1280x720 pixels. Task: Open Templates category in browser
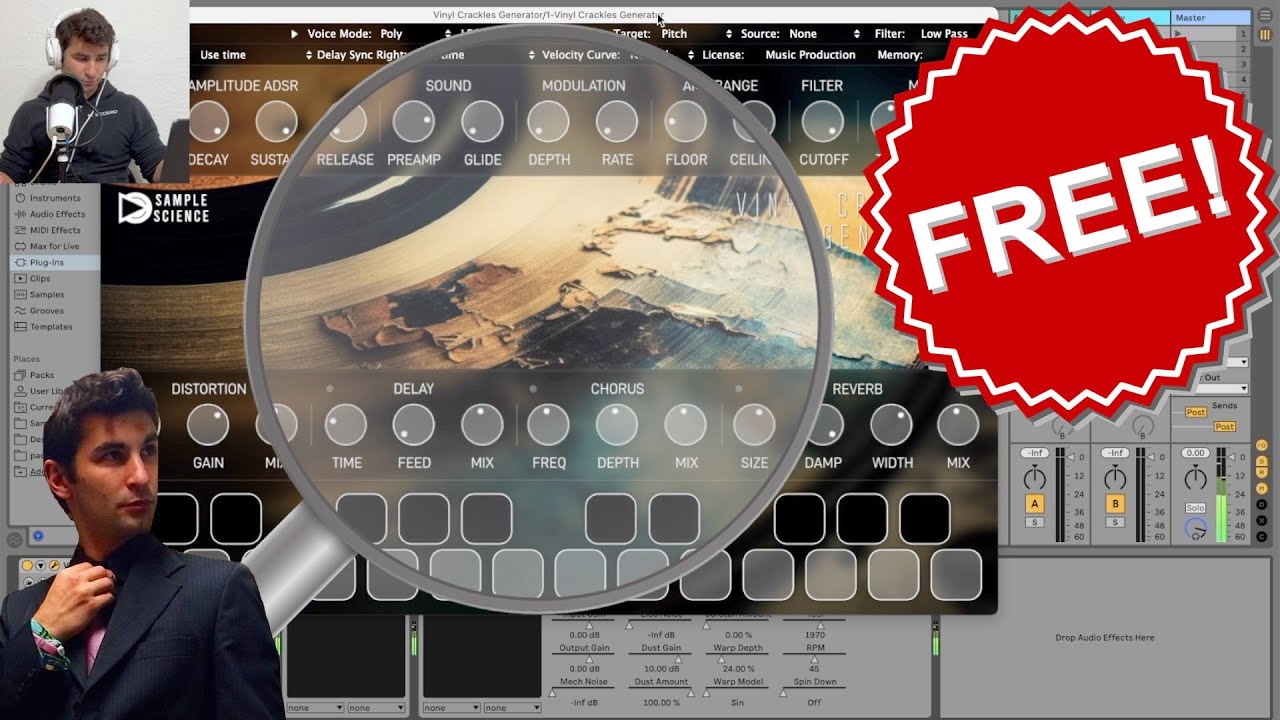[51, 327]
